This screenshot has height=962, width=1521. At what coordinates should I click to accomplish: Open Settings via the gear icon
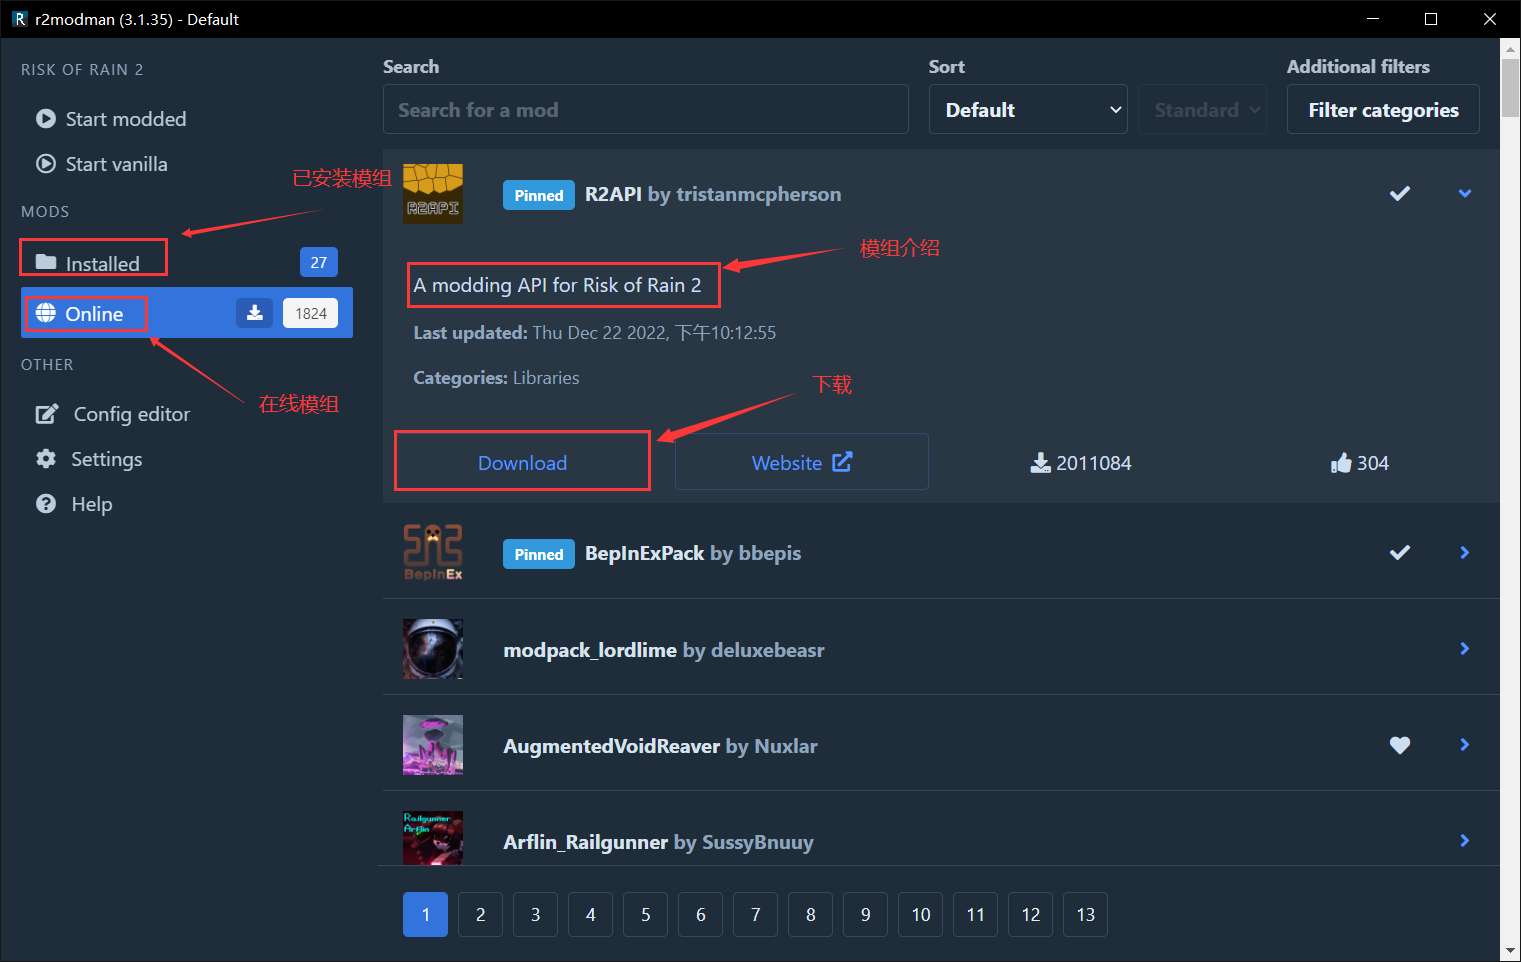click(x=46, y=459)
